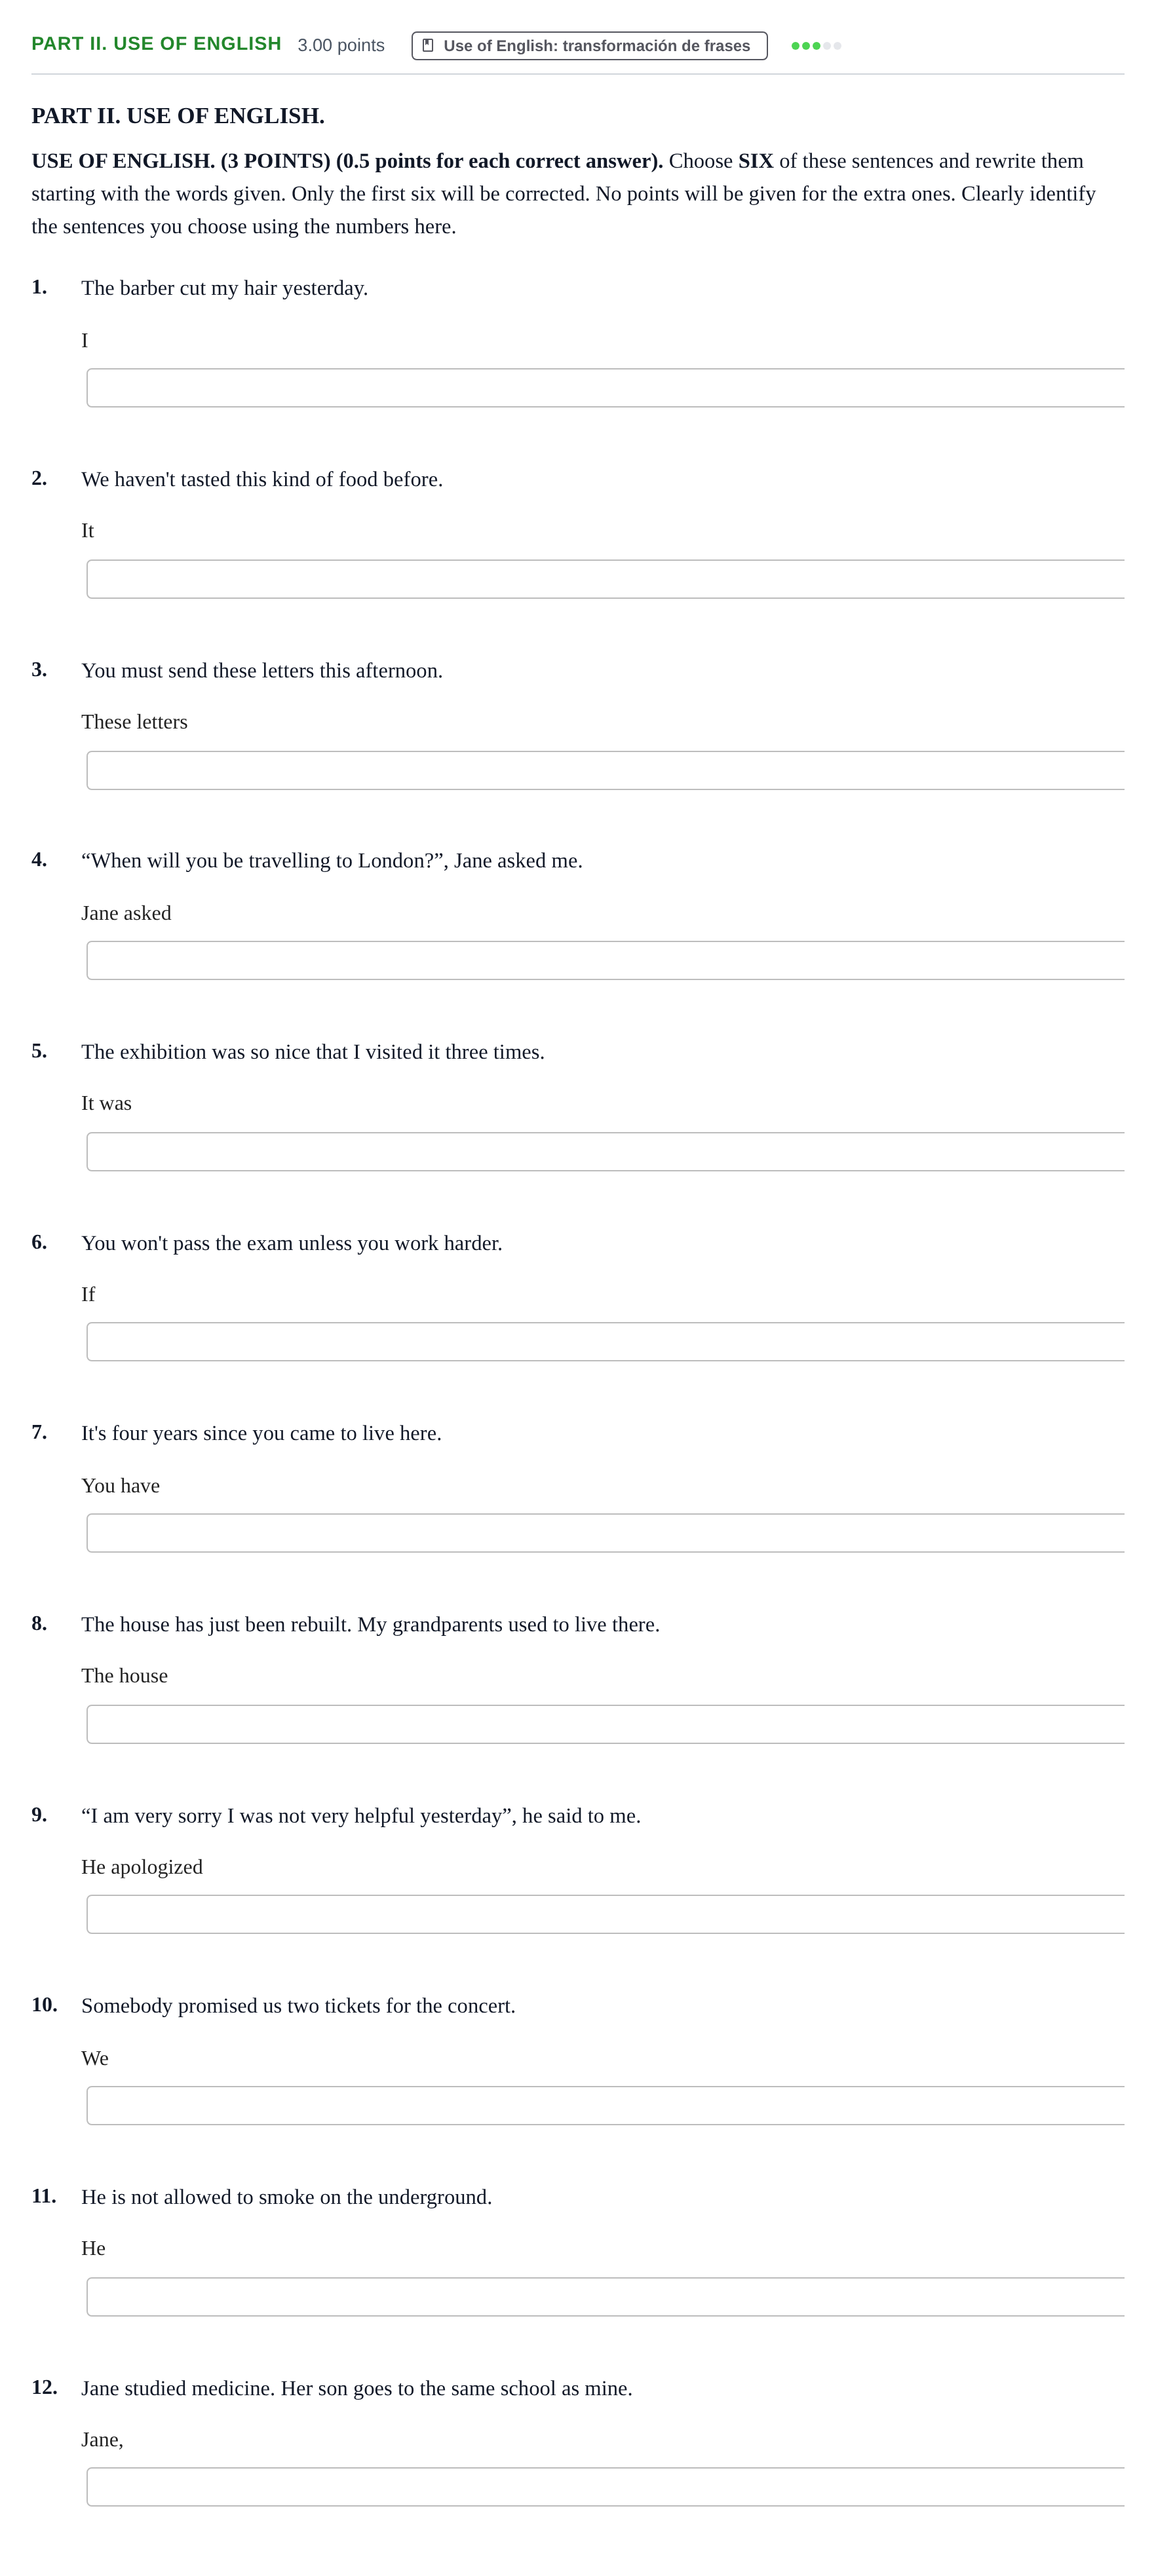Click sentence 'The barber cut my hair yesterday.'

click(225, 288)
